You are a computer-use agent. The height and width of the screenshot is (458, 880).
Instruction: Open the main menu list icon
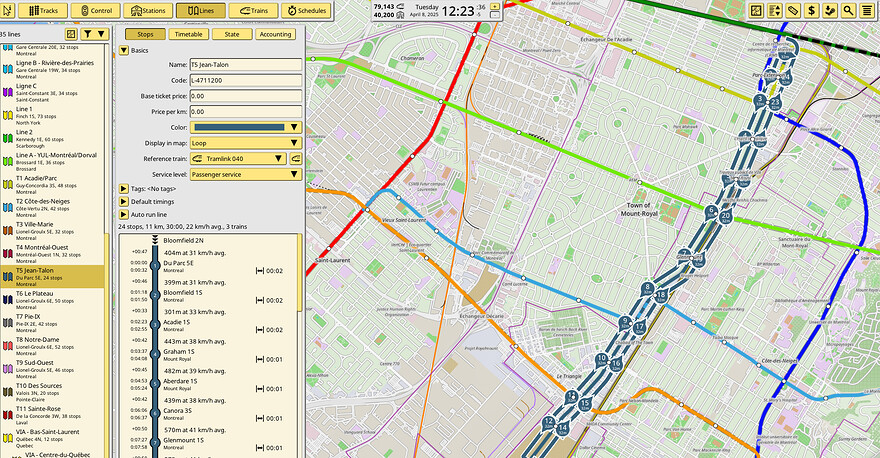coord(867,10)
